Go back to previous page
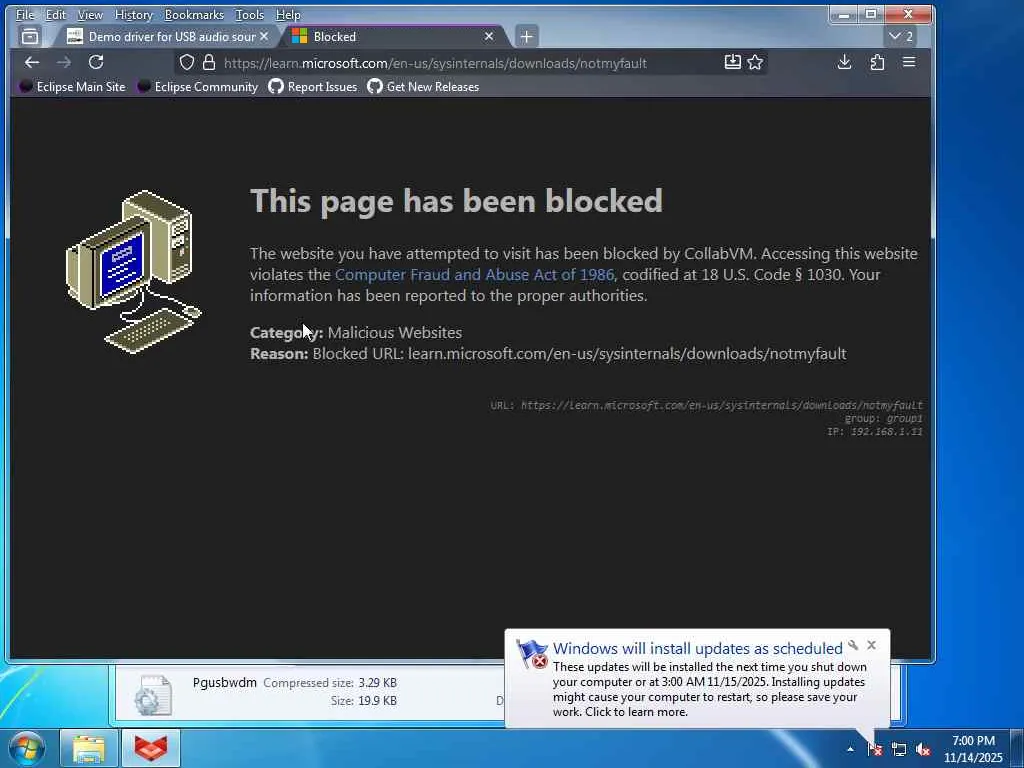This screenshot has height=768, width=1024. [x=31, y=62]
